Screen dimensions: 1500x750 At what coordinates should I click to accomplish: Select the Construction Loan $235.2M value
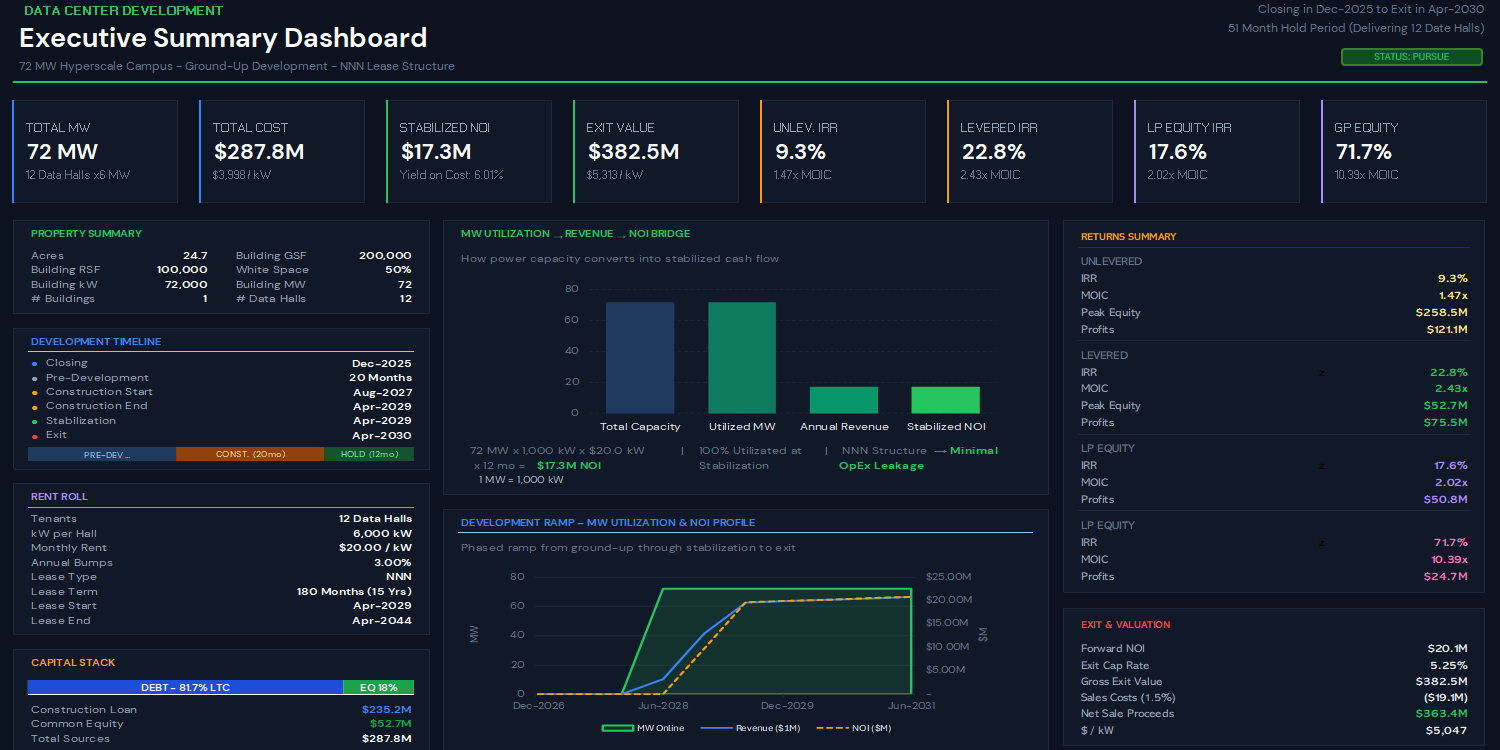pos(387,709)
